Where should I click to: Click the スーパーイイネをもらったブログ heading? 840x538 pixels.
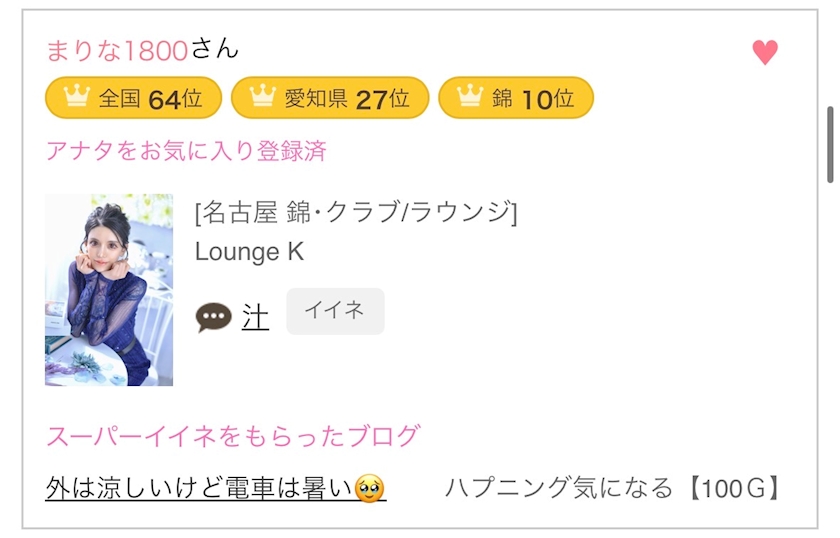(233, 436)
